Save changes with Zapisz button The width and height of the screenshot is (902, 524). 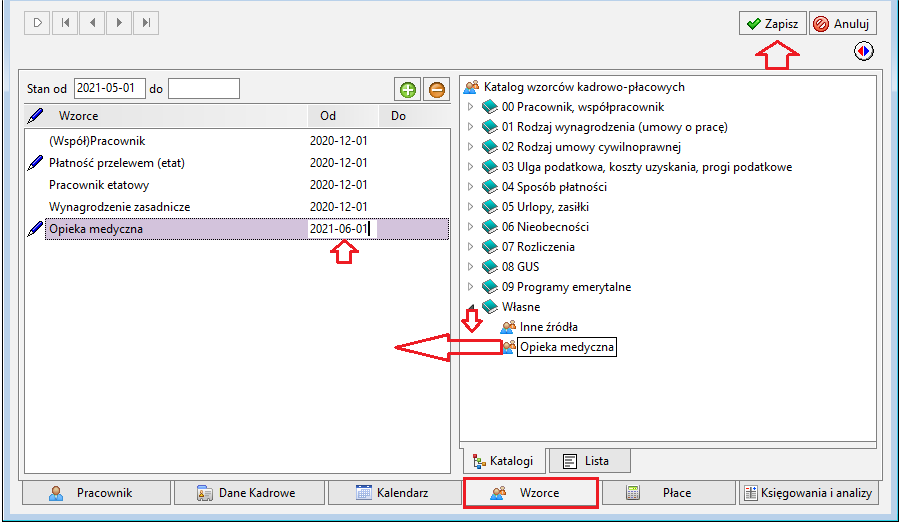click(773, 24)
